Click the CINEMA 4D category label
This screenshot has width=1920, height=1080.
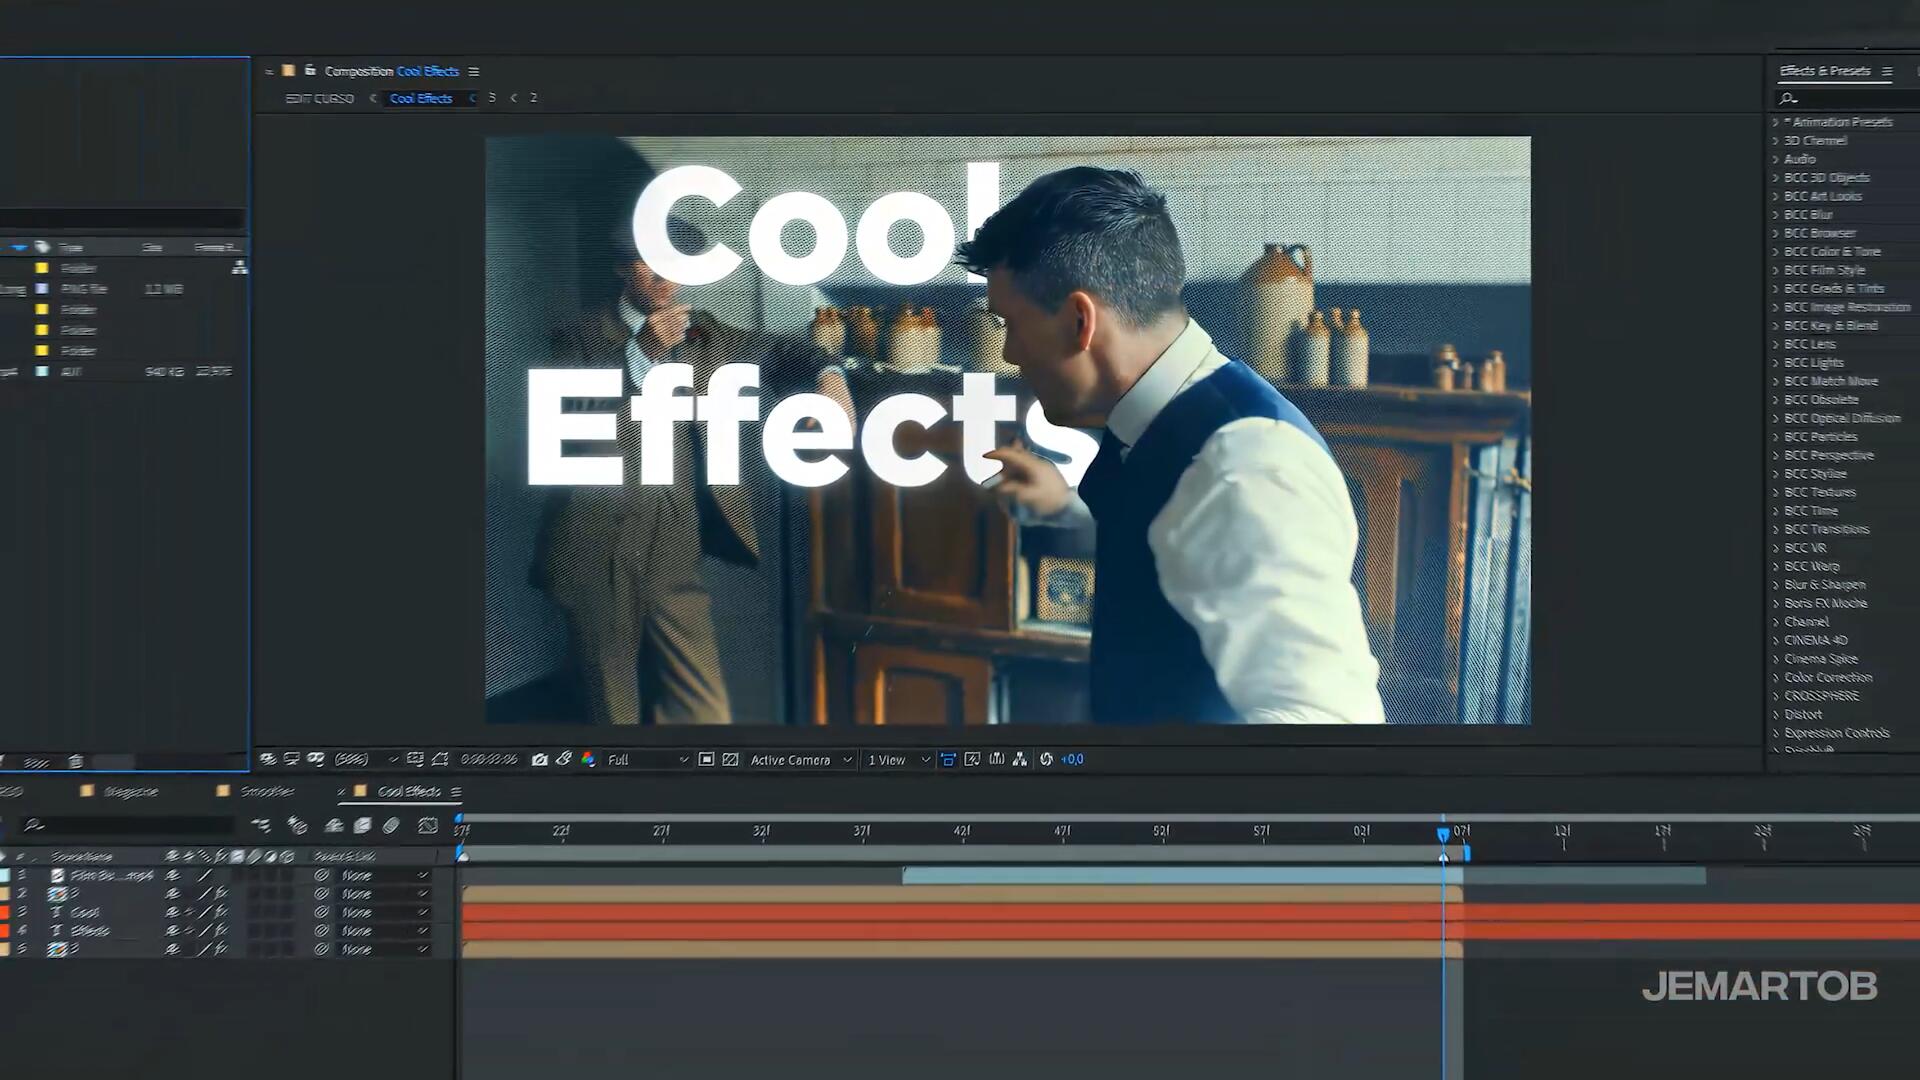(1815, 641)
